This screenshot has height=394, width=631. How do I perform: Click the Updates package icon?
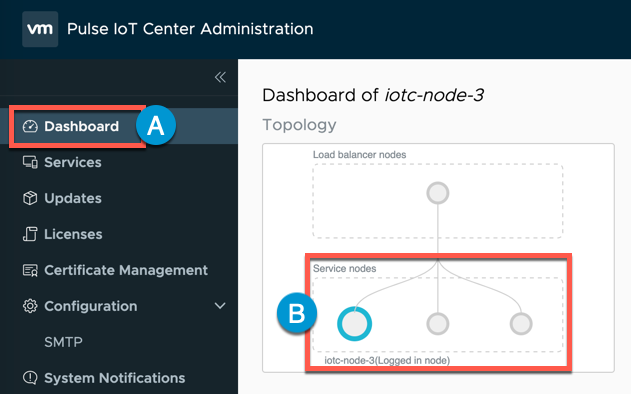pyautogui.click(x=30, y=198)
